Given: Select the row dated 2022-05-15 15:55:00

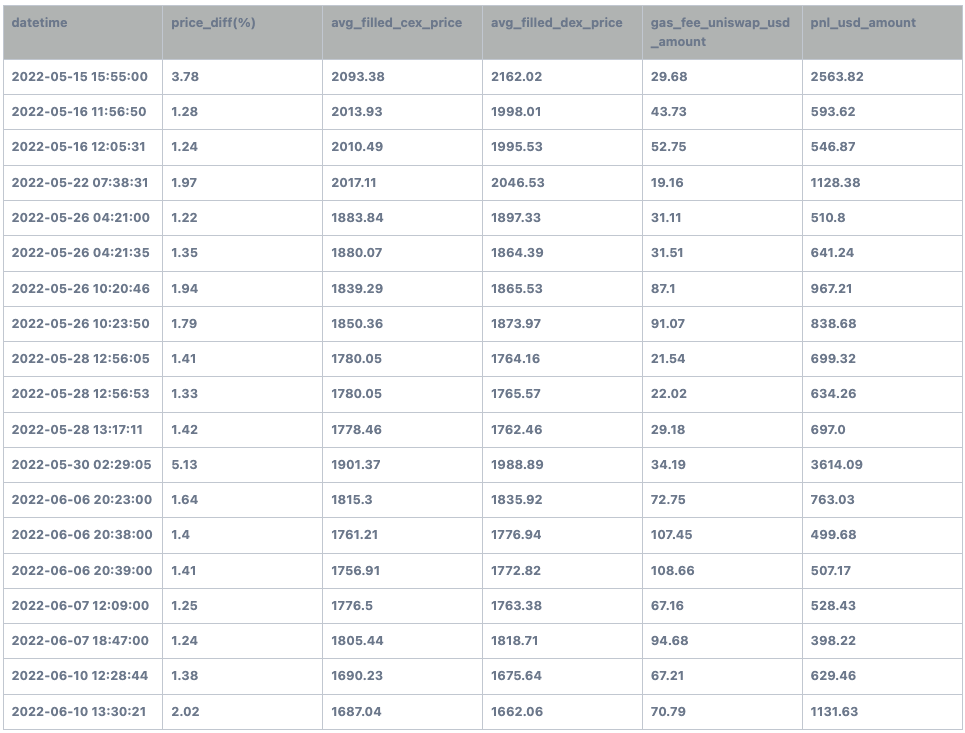Looking at the screenshot, I should coord(80,76).
